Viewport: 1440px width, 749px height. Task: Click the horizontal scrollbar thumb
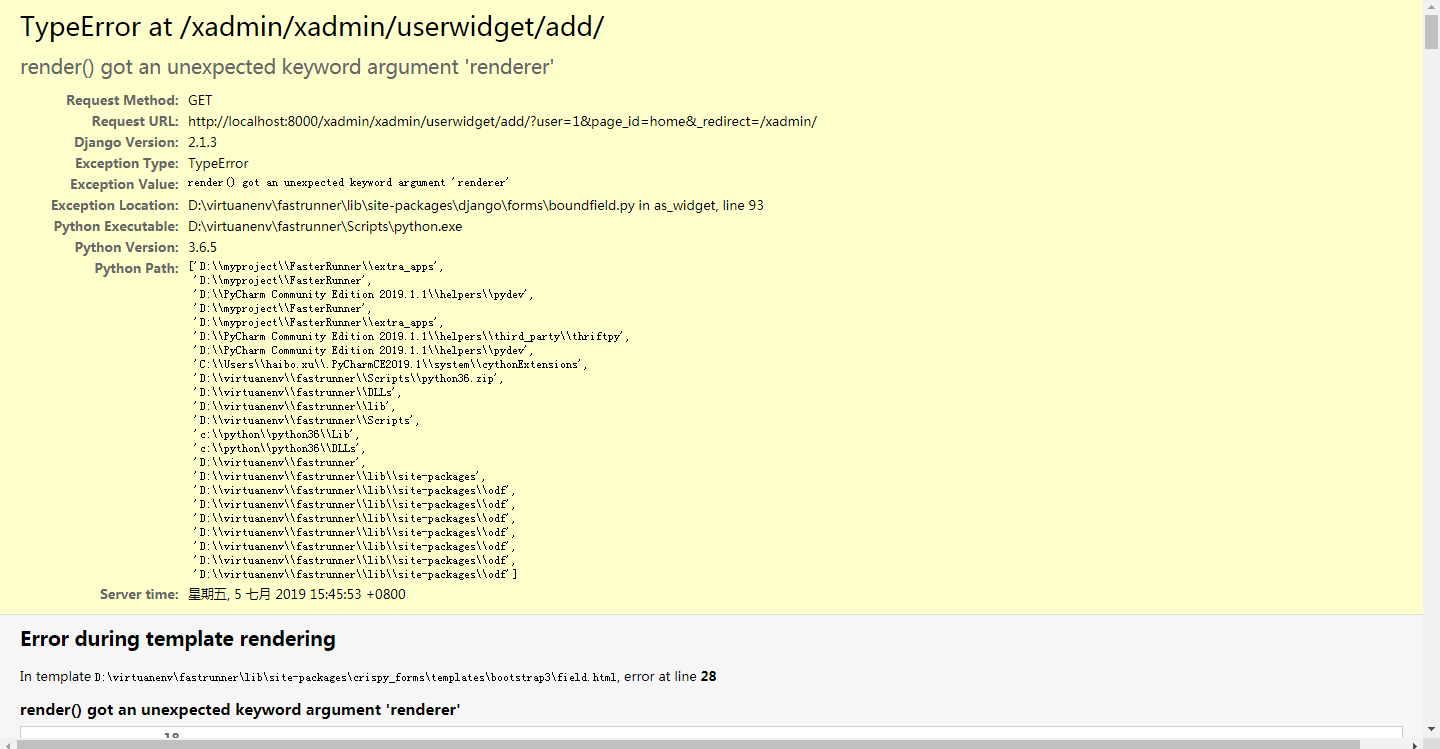(x=688, y=744)
